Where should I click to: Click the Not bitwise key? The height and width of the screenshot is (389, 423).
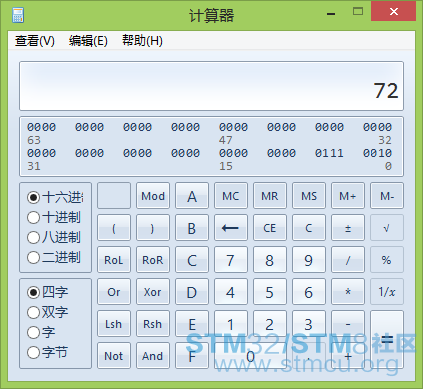(114, 356)
